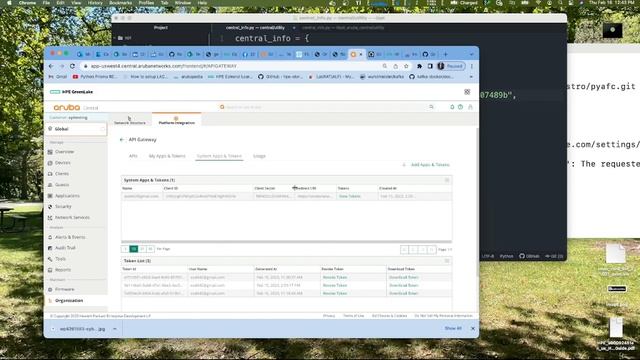Viewport: 640px width, 360px height.
Task: Close the Chrome downloads bar
Action: point(473,328)
